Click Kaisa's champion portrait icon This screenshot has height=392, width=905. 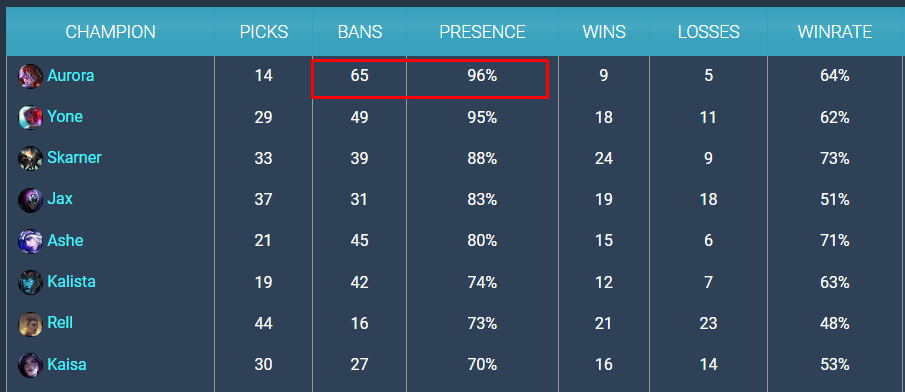point(30,365)
